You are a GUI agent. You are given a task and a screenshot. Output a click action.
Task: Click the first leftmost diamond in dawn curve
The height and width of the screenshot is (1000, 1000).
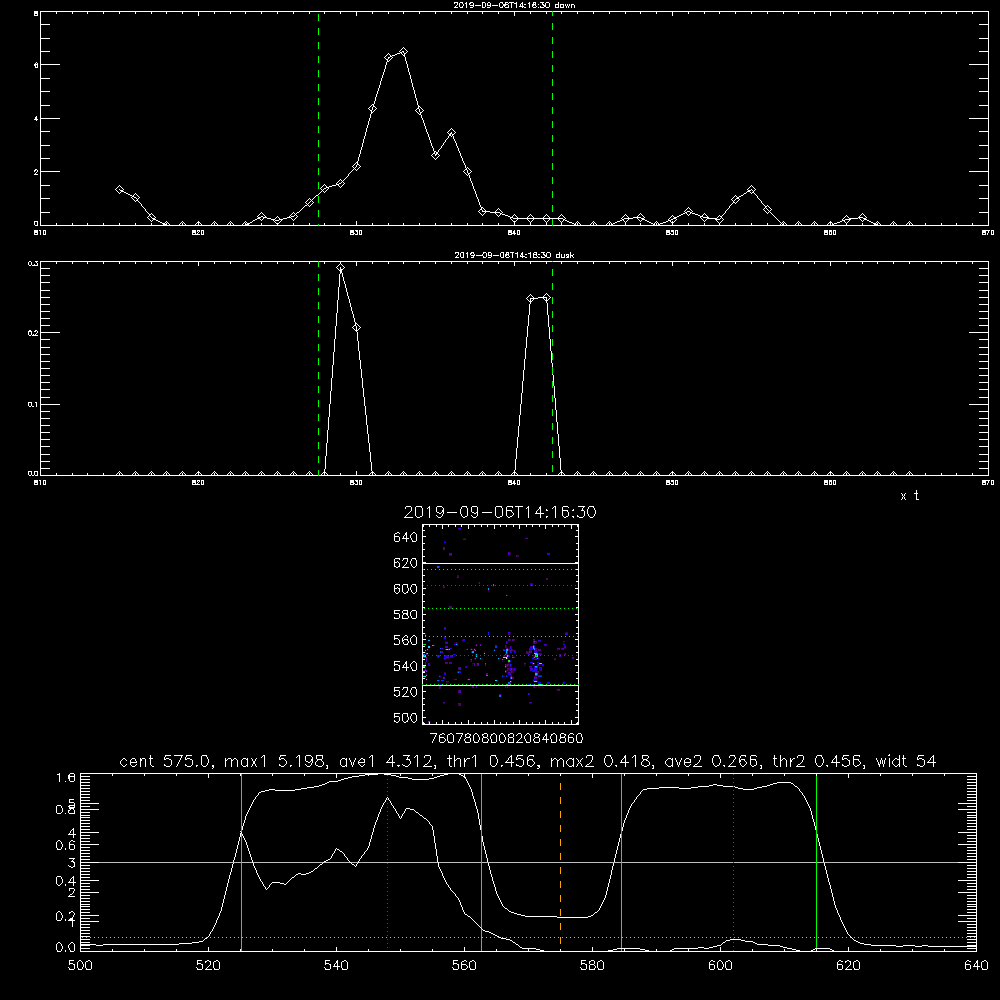(119, 189)
